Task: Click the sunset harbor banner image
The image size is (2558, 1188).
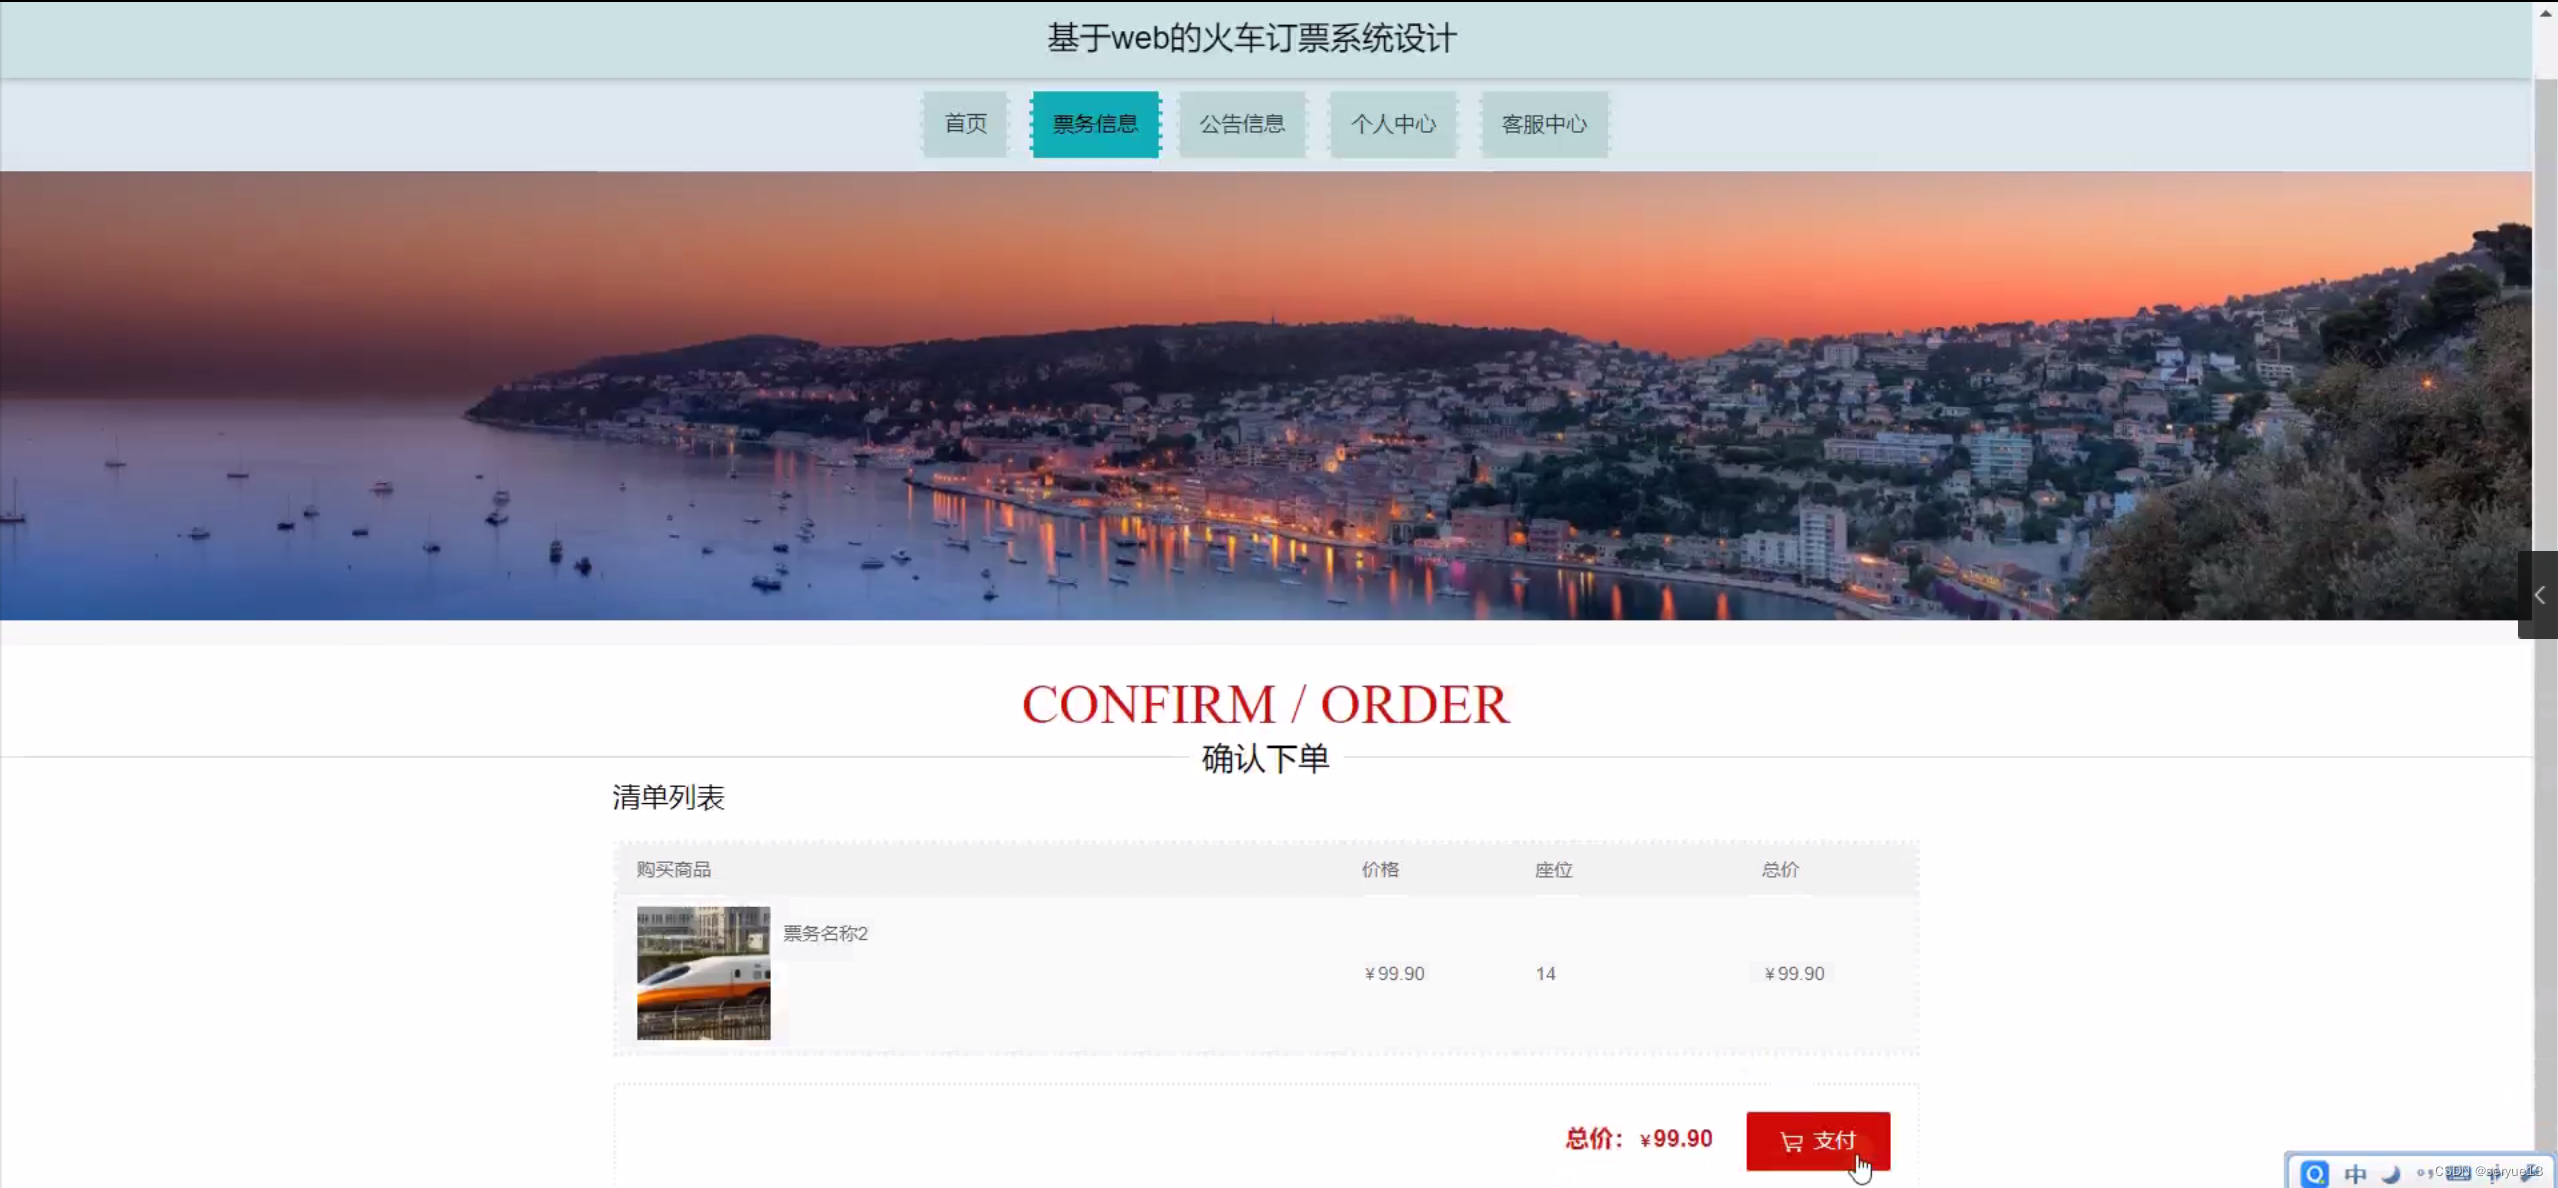Action: point(1265,395)
